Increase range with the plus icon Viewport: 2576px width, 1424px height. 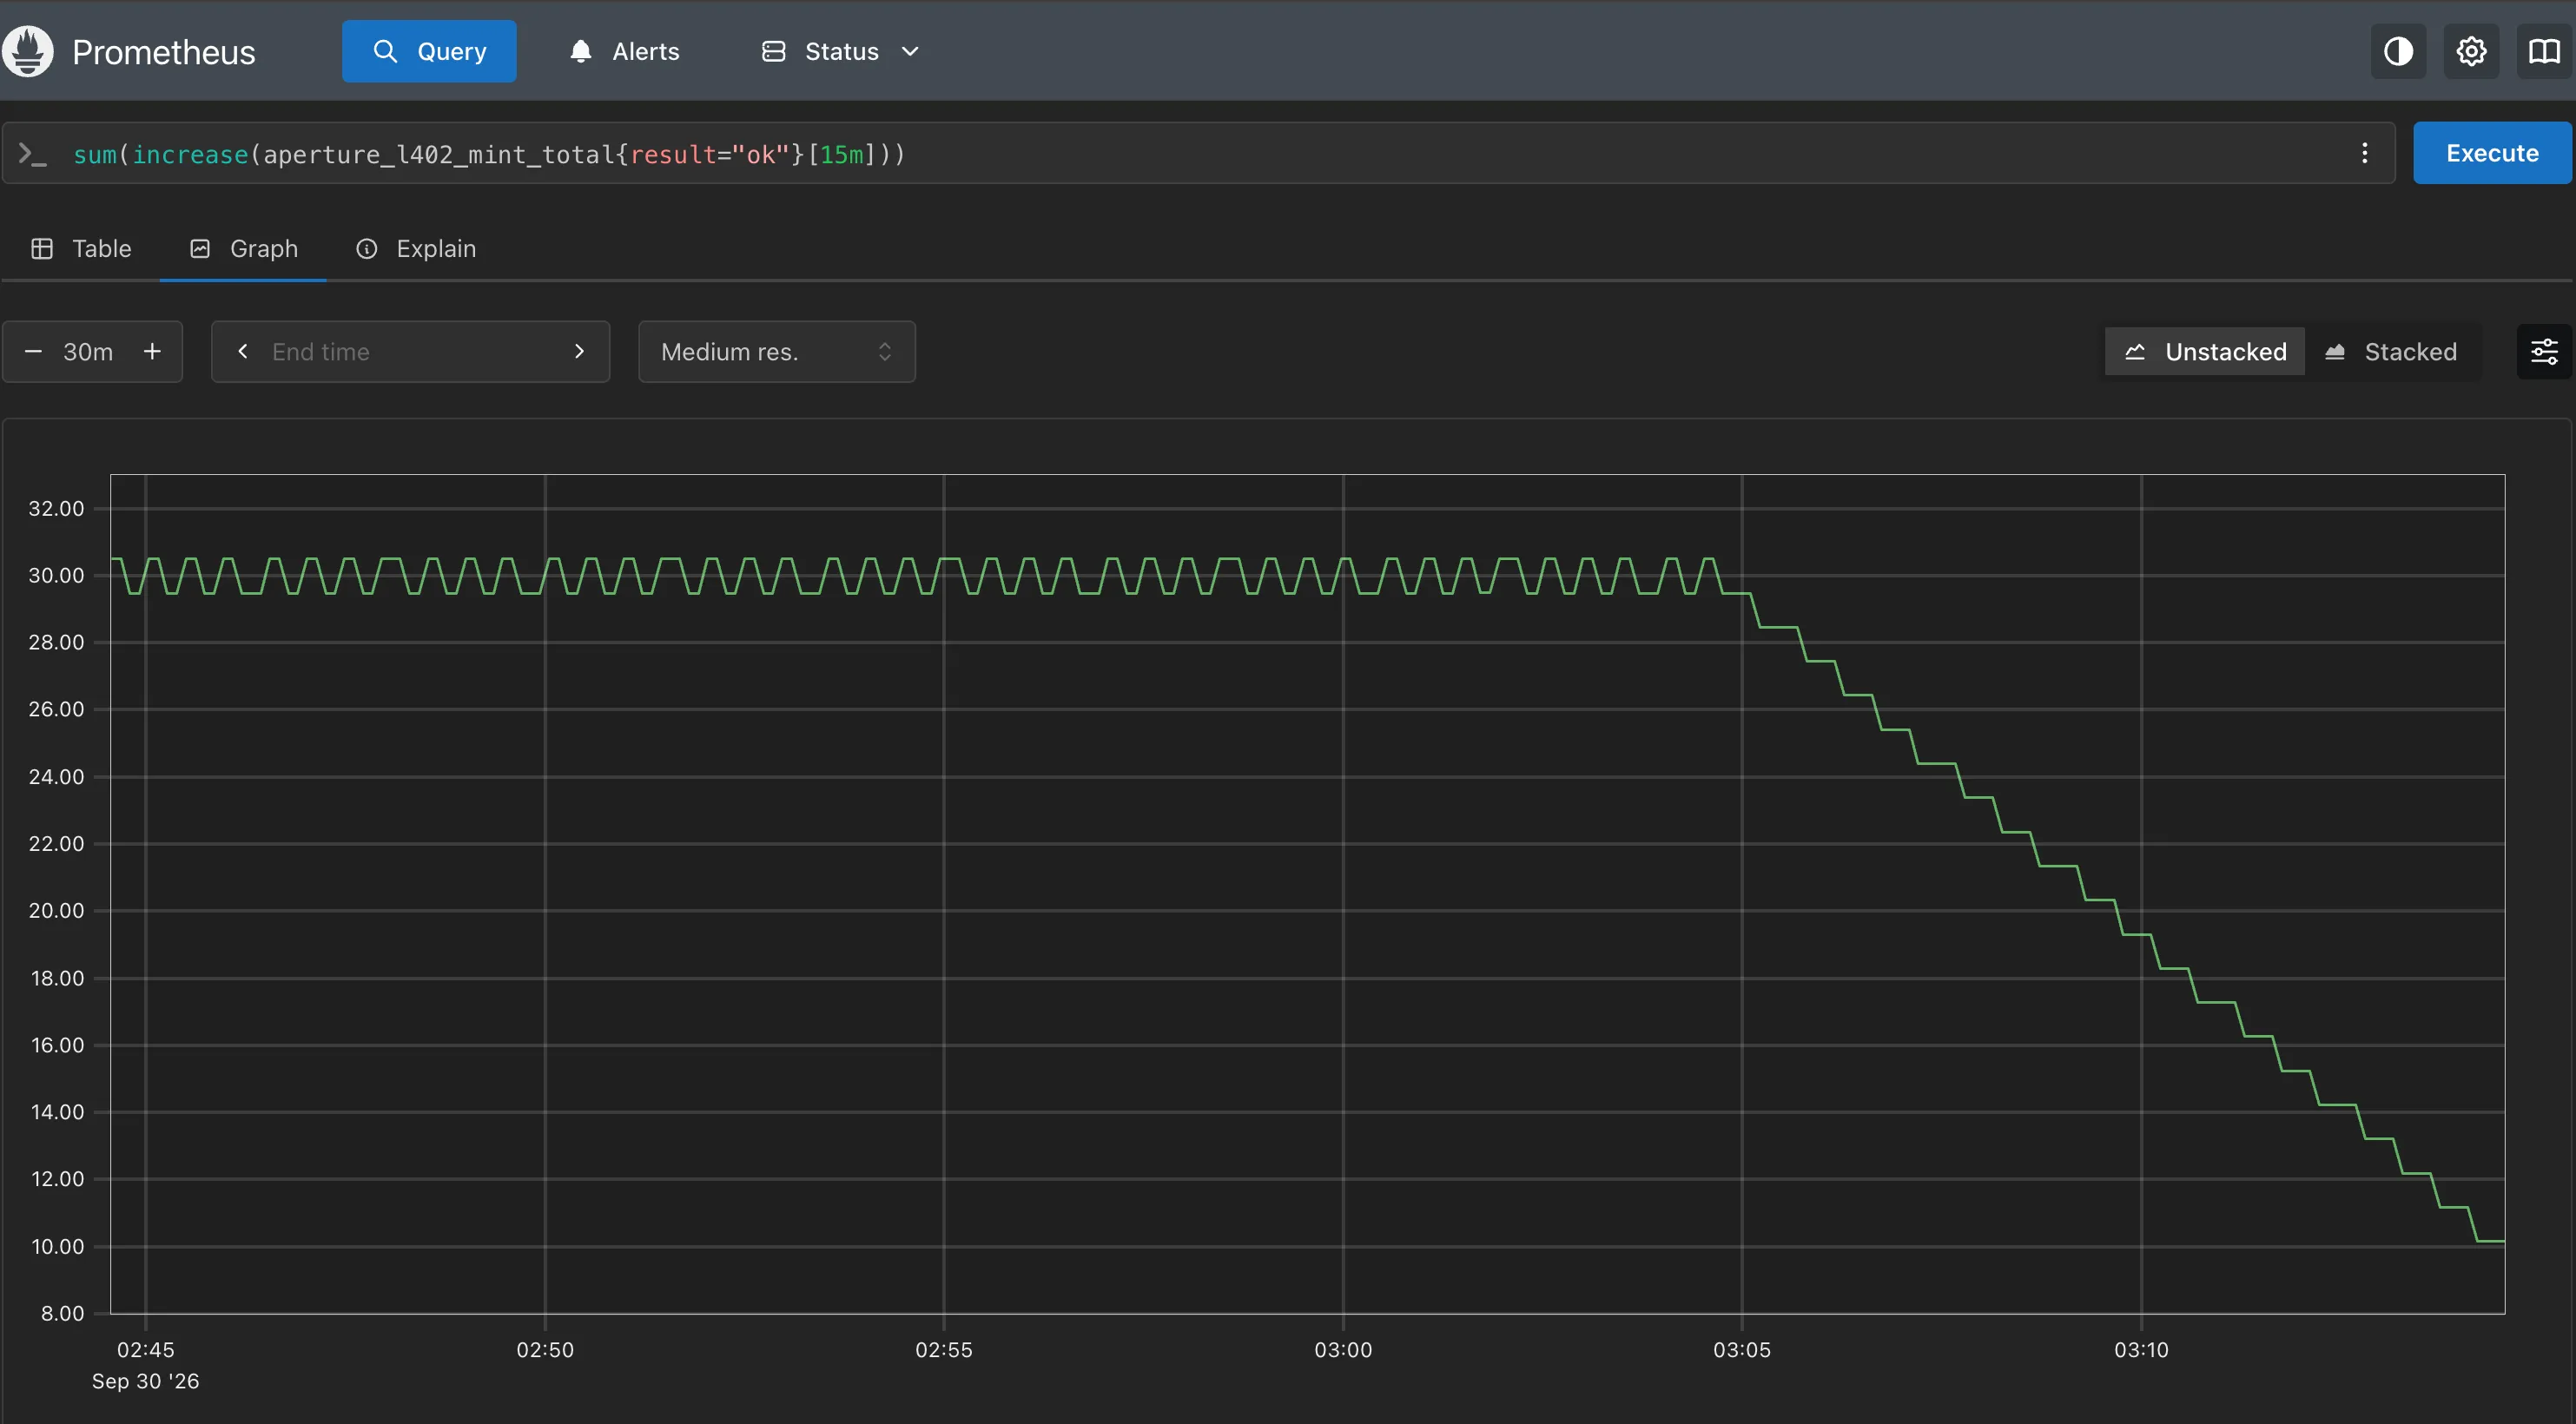[x=152, y=351]
